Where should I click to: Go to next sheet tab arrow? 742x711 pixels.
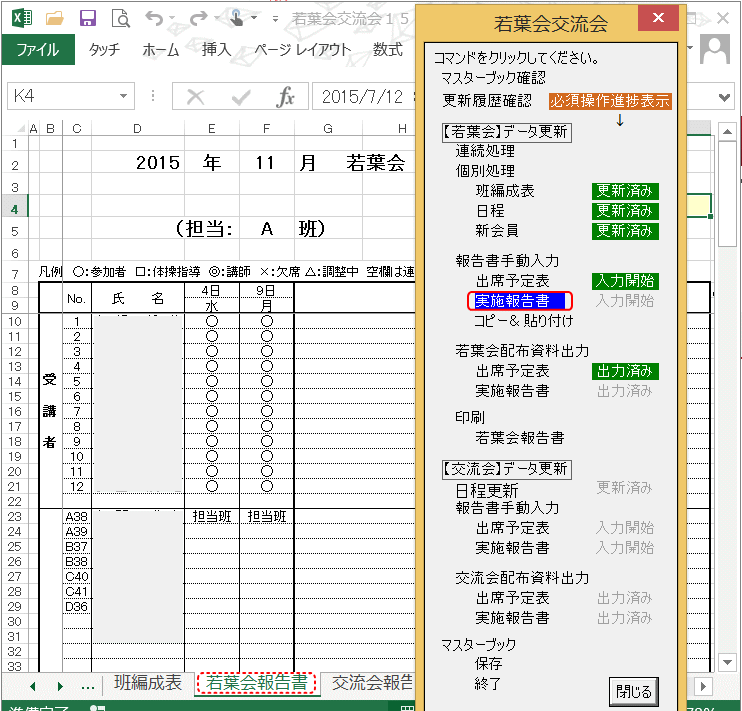point(60,686)
